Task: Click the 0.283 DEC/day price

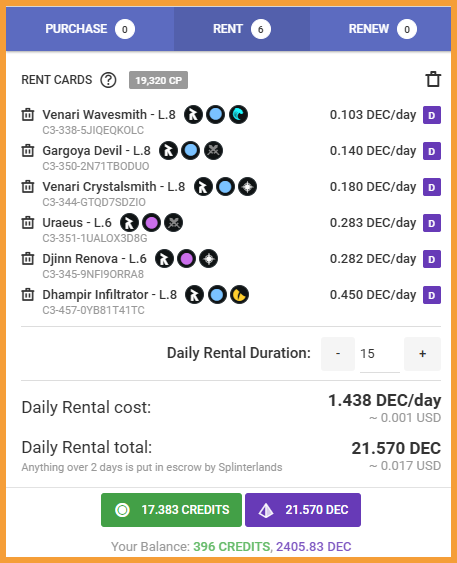Action: point(373,223)
